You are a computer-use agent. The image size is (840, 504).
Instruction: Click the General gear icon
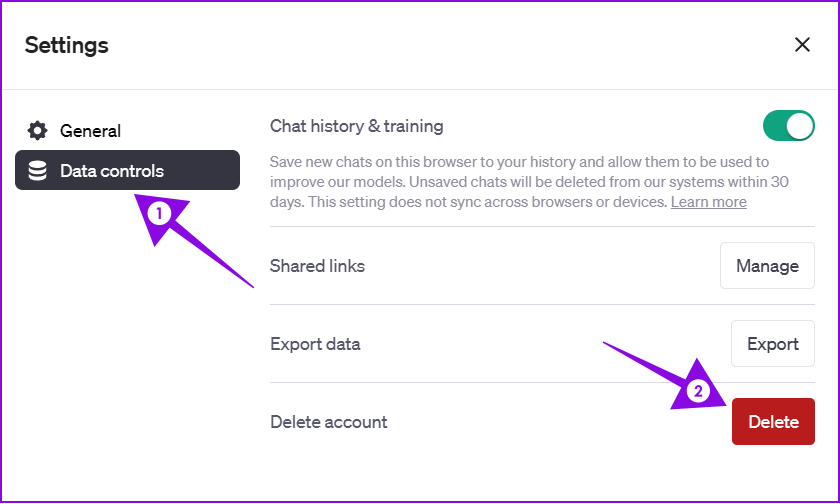pyautogui.click(x=38, y=131)
